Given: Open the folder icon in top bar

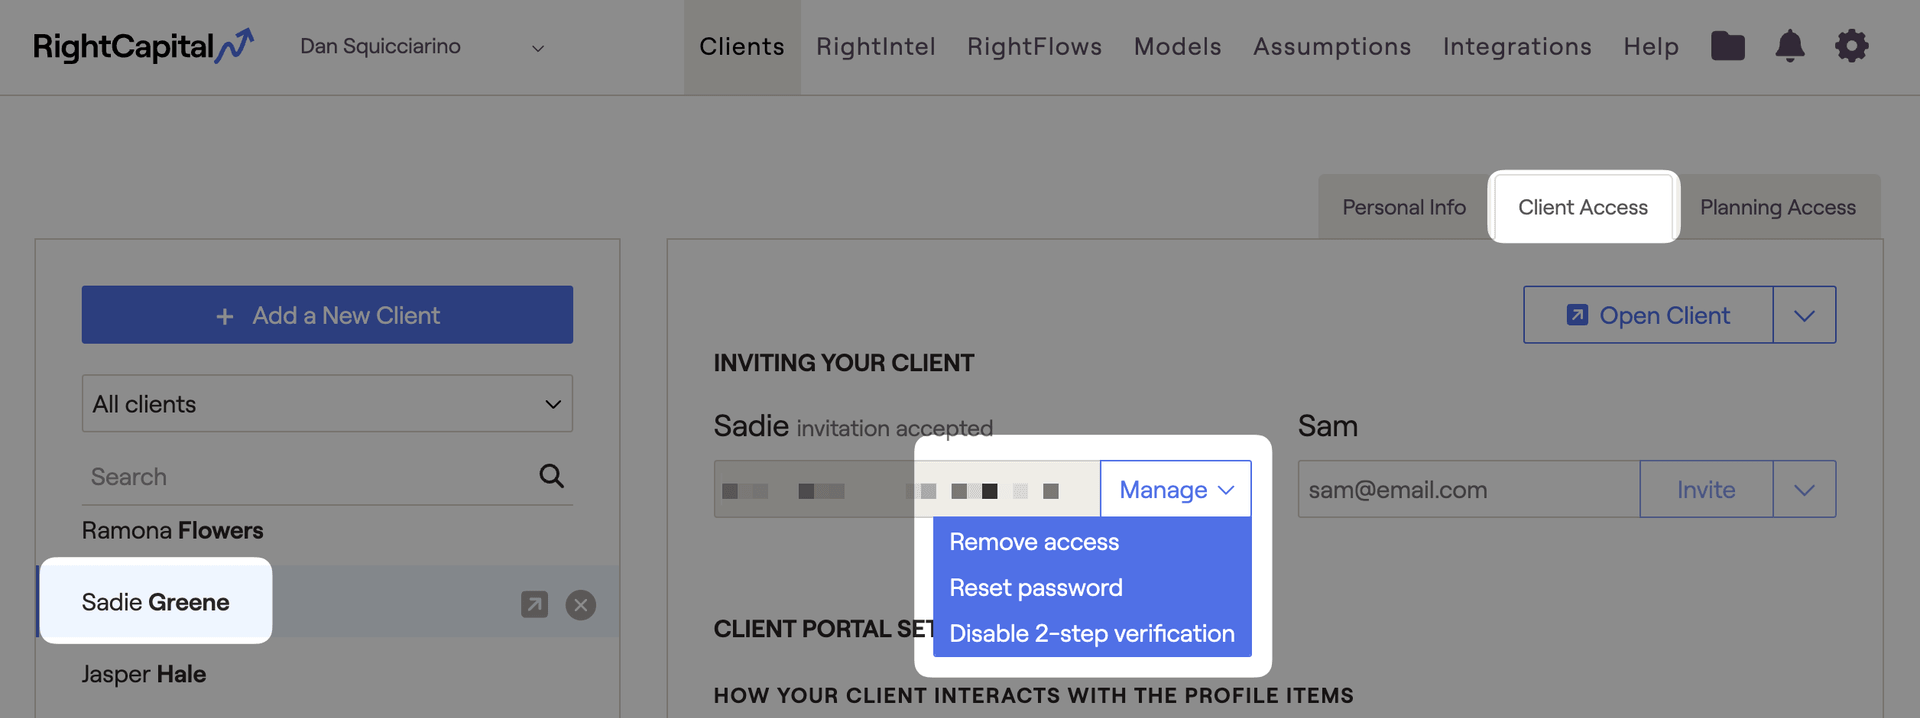Looking at the screenshot, I should click(x=1727, y=46).
